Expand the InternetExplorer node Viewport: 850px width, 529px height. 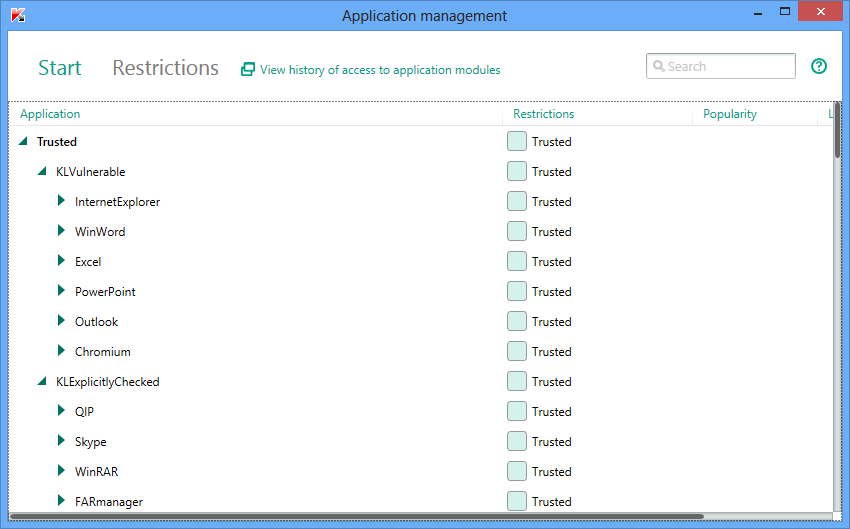point(61,201)
